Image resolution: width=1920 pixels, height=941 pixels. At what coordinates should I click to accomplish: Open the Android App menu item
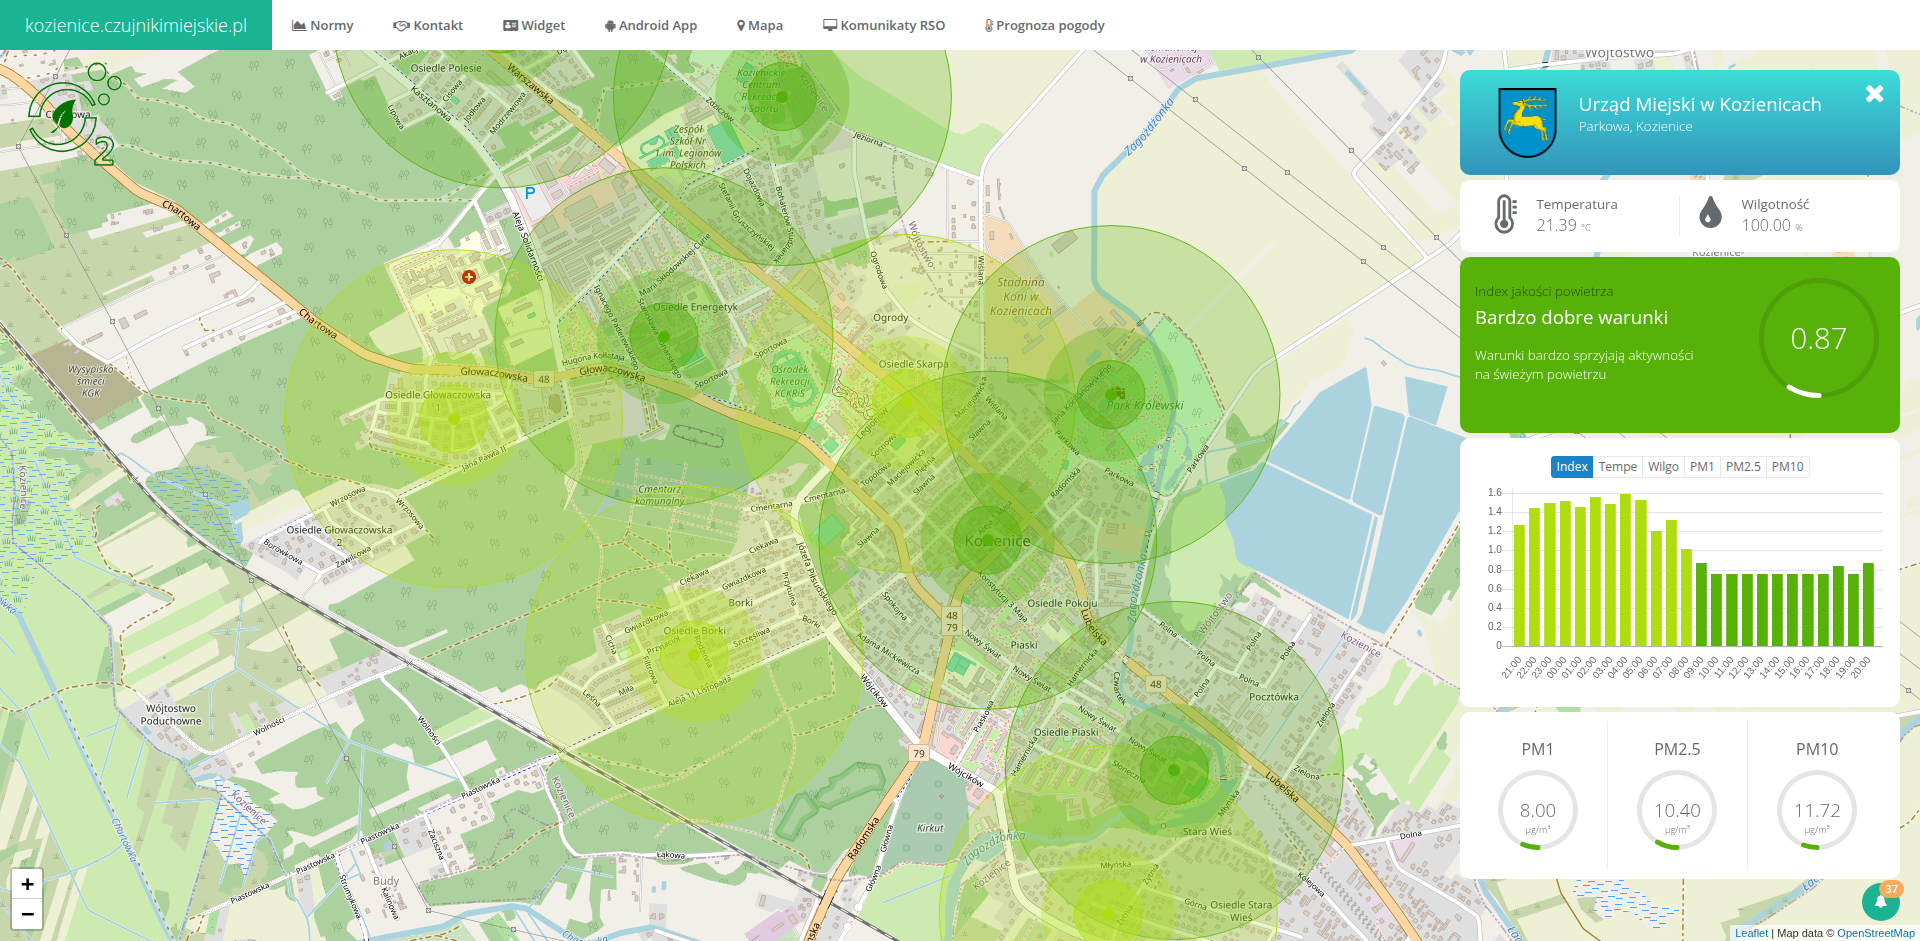click(651, 25)
